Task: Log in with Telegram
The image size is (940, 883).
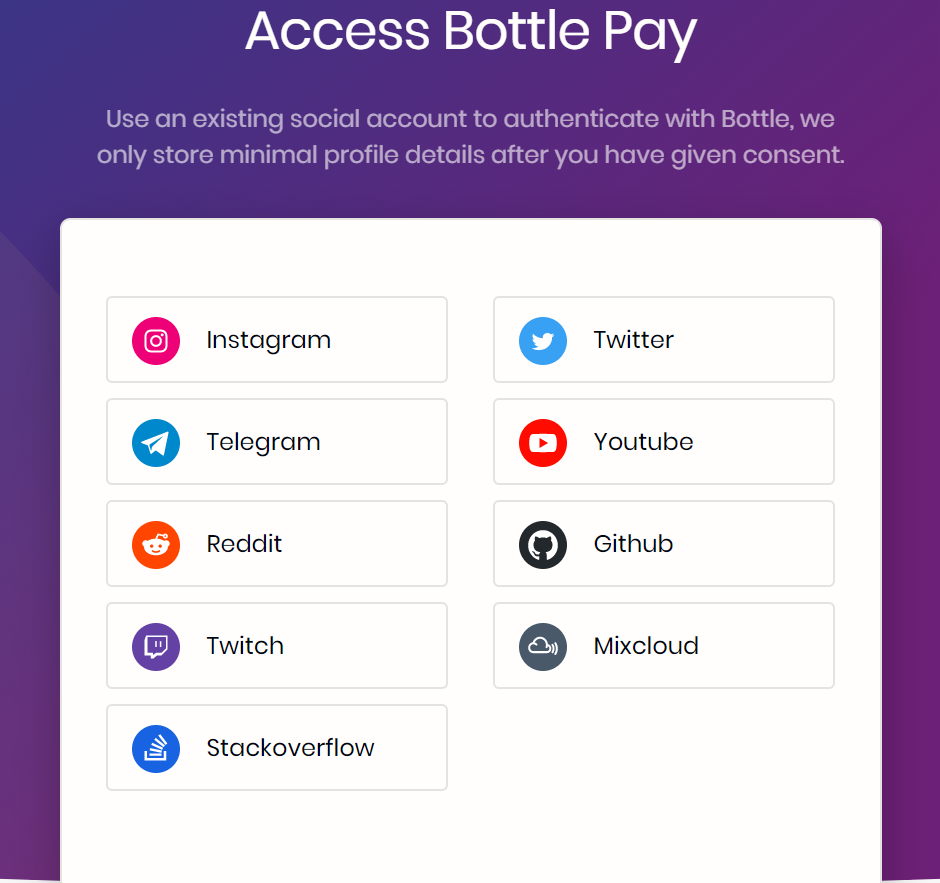Action: [x=276, y=442]
